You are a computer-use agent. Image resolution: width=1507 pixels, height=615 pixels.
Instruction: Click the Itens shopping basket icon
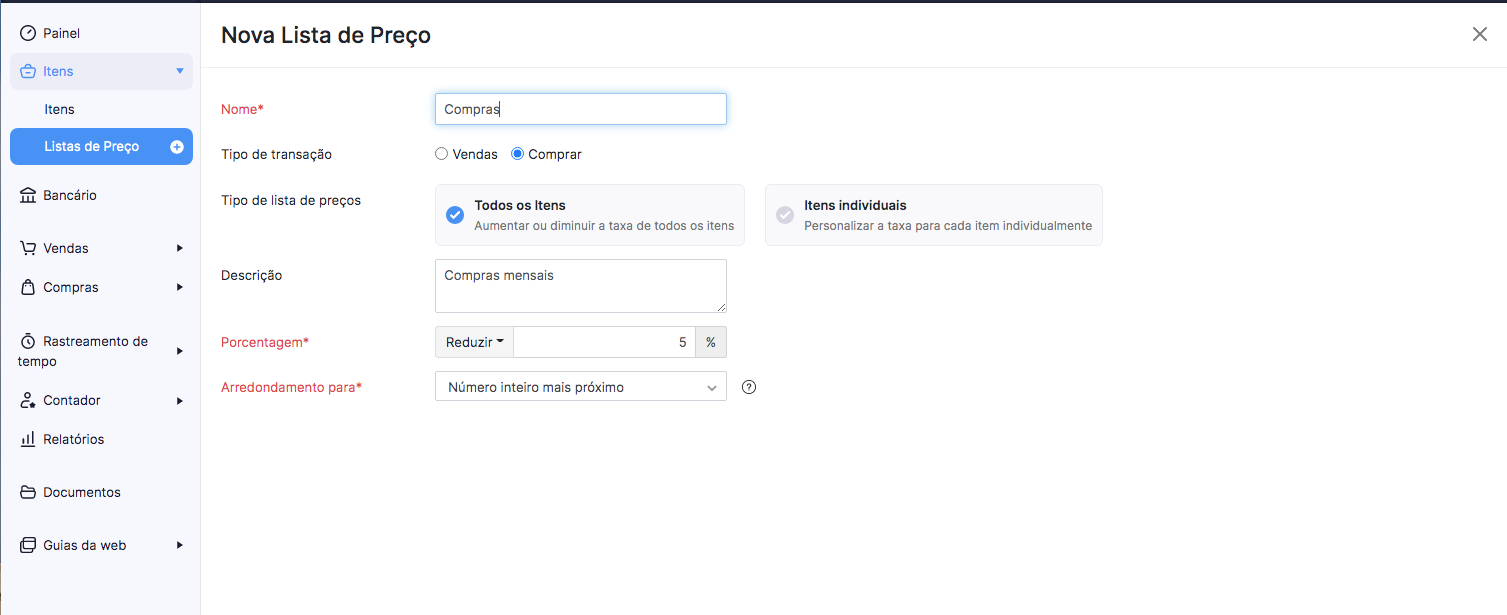28,71
